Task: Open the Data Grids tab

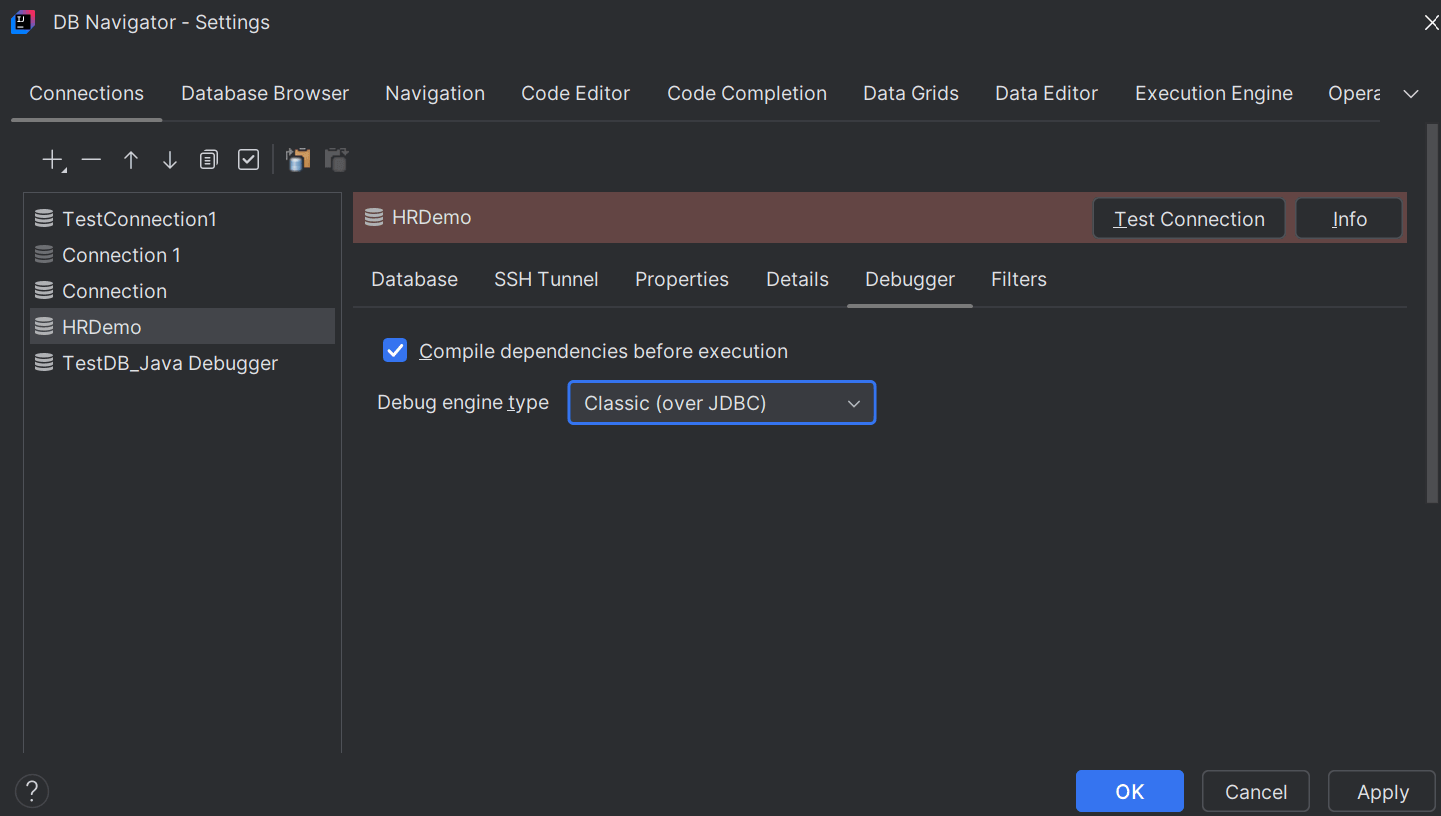Action: (x=911, y=94)
